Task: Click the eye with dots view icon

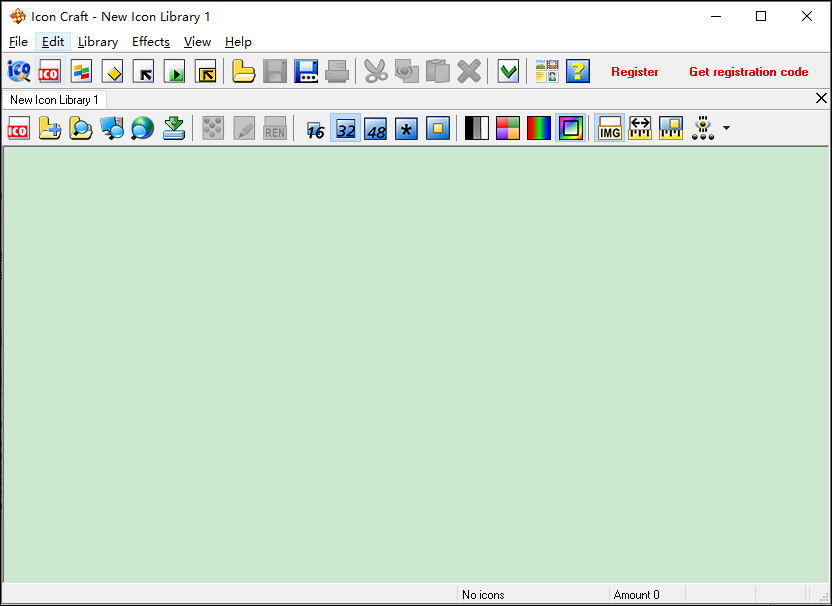Action: tap(703, 128)
